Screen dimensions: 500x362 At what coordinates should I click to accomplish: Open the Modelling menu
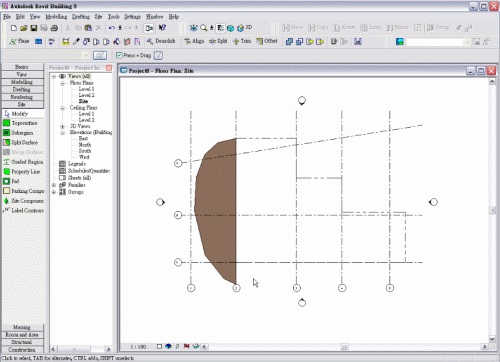tap(56, 17)
